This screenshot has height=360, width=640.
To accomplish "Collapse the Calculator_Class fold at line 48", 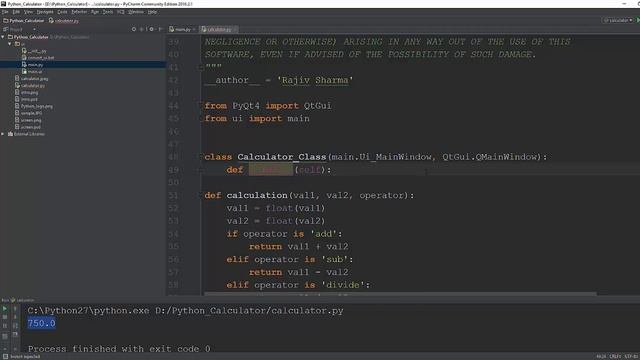I will click(202, 157).
